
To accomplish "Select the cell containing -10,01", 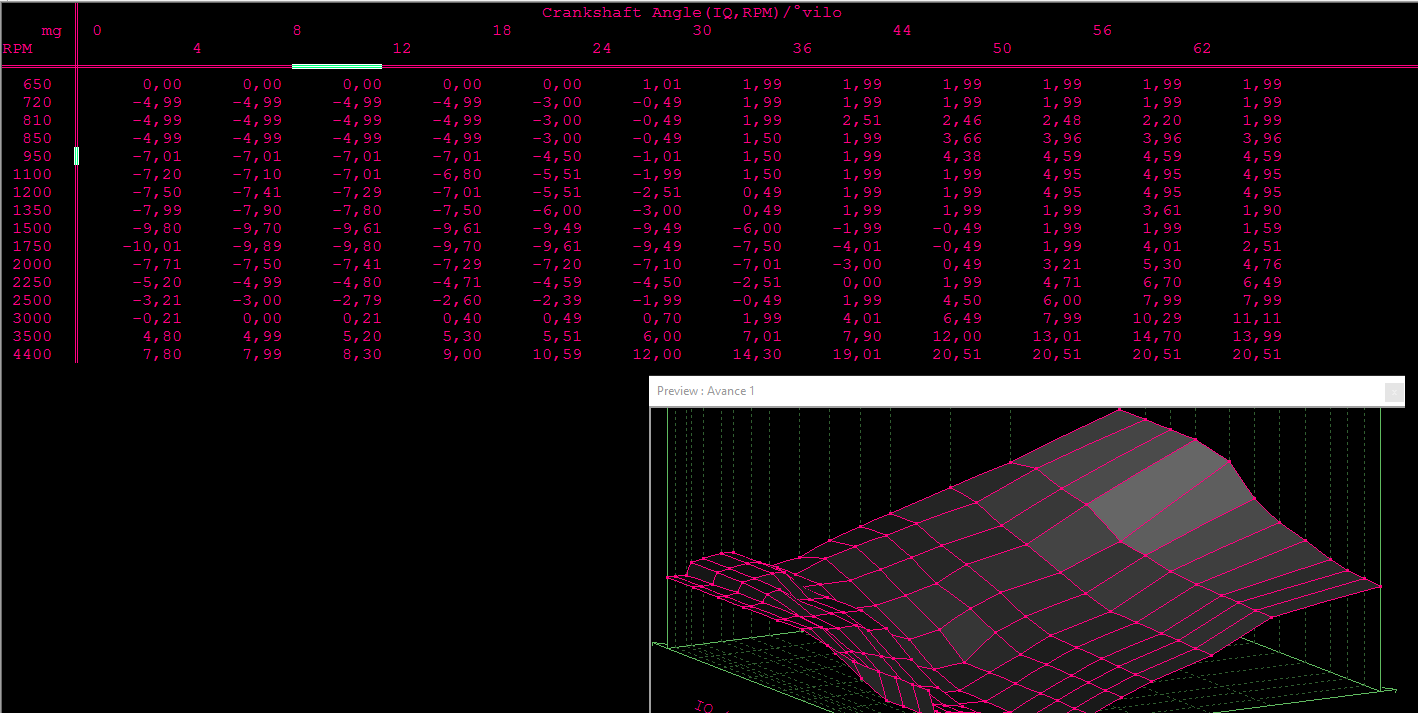I will click(x=152, y=246).
